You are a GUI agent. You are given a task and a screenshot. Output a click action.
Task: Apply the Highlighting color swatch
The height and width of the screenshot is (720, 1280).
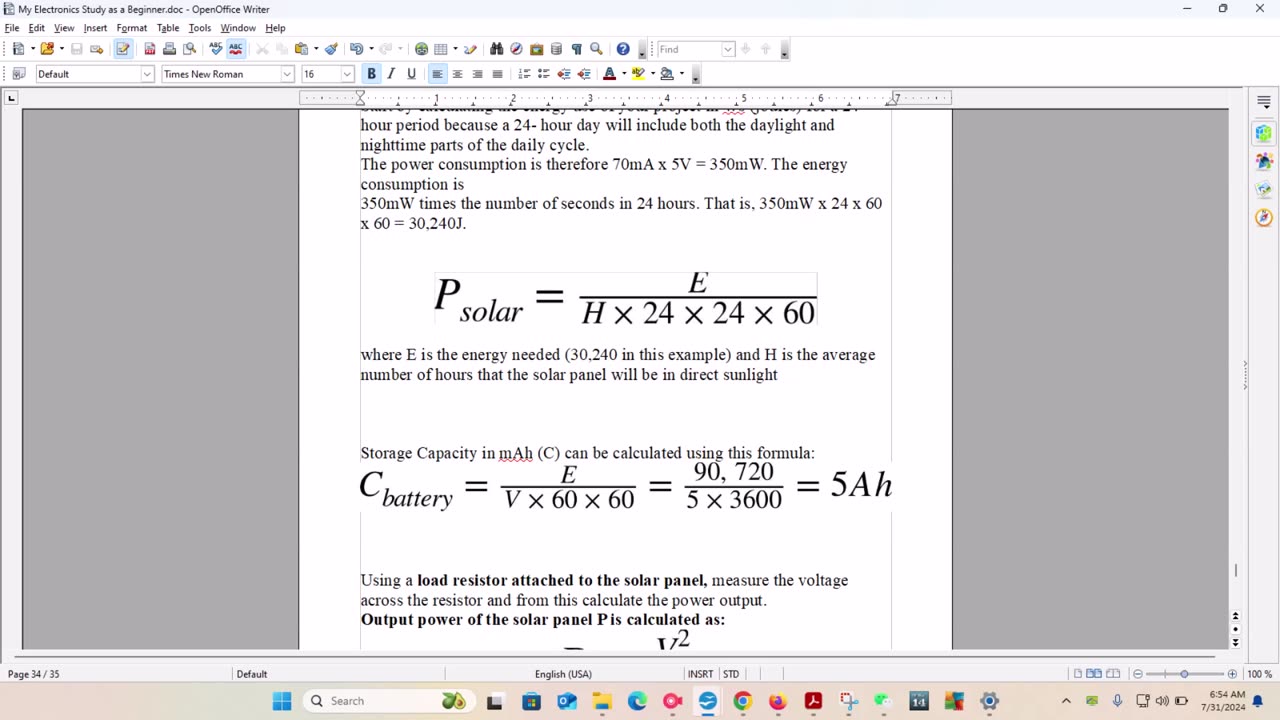638,74
